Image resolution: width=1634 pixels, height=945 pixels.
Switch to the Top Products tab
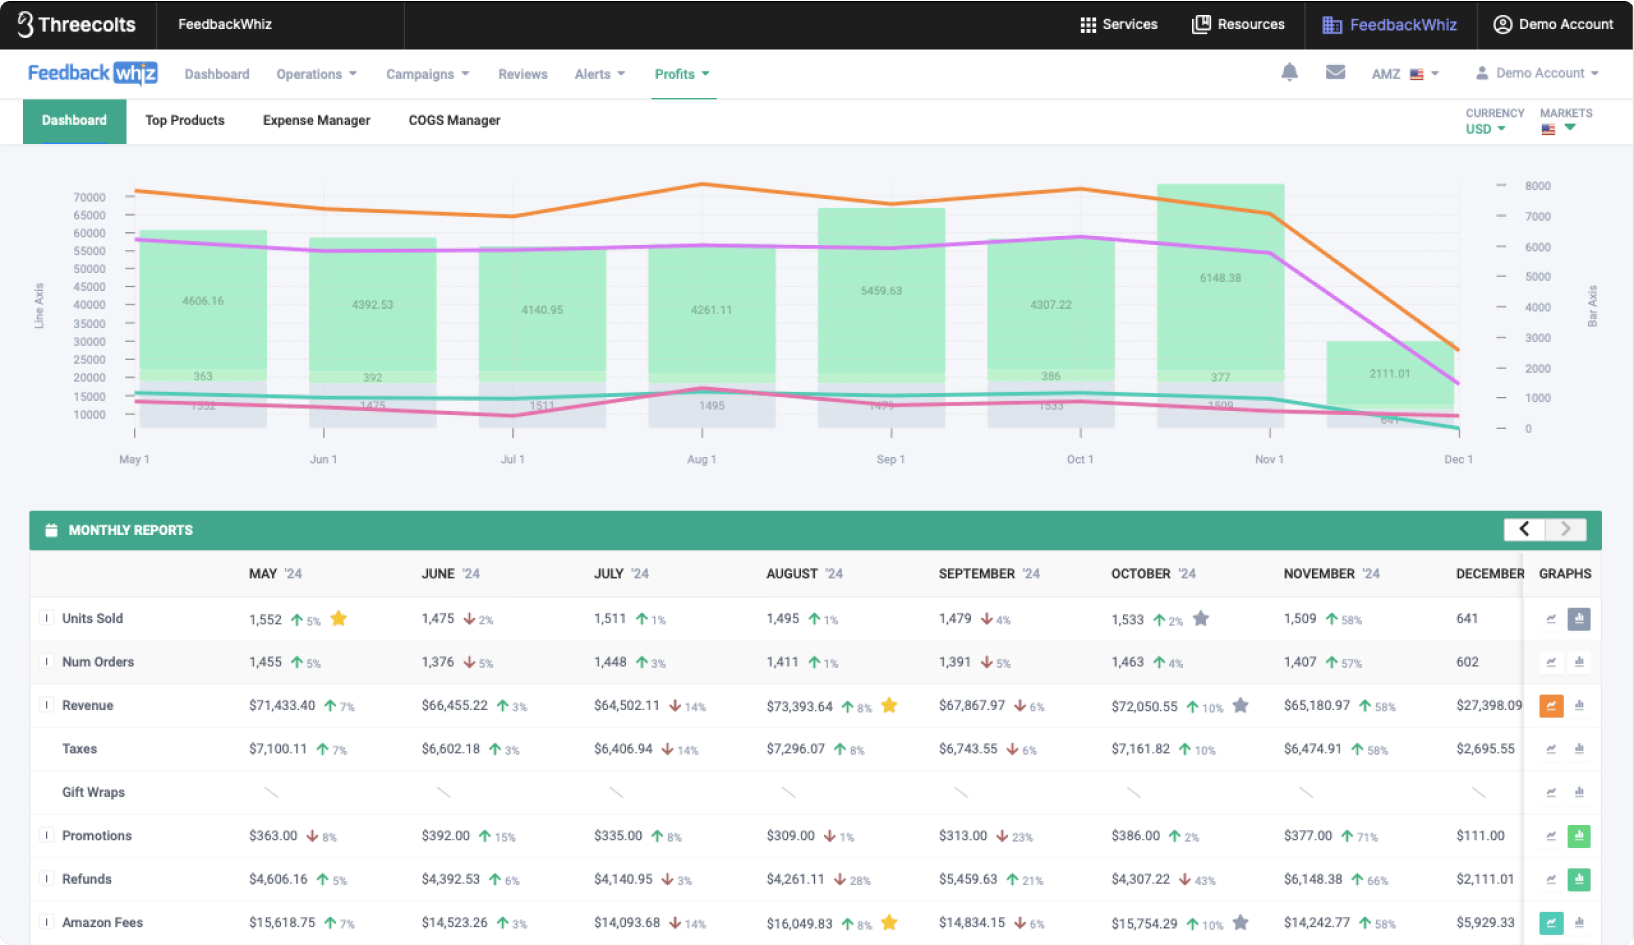184,120
